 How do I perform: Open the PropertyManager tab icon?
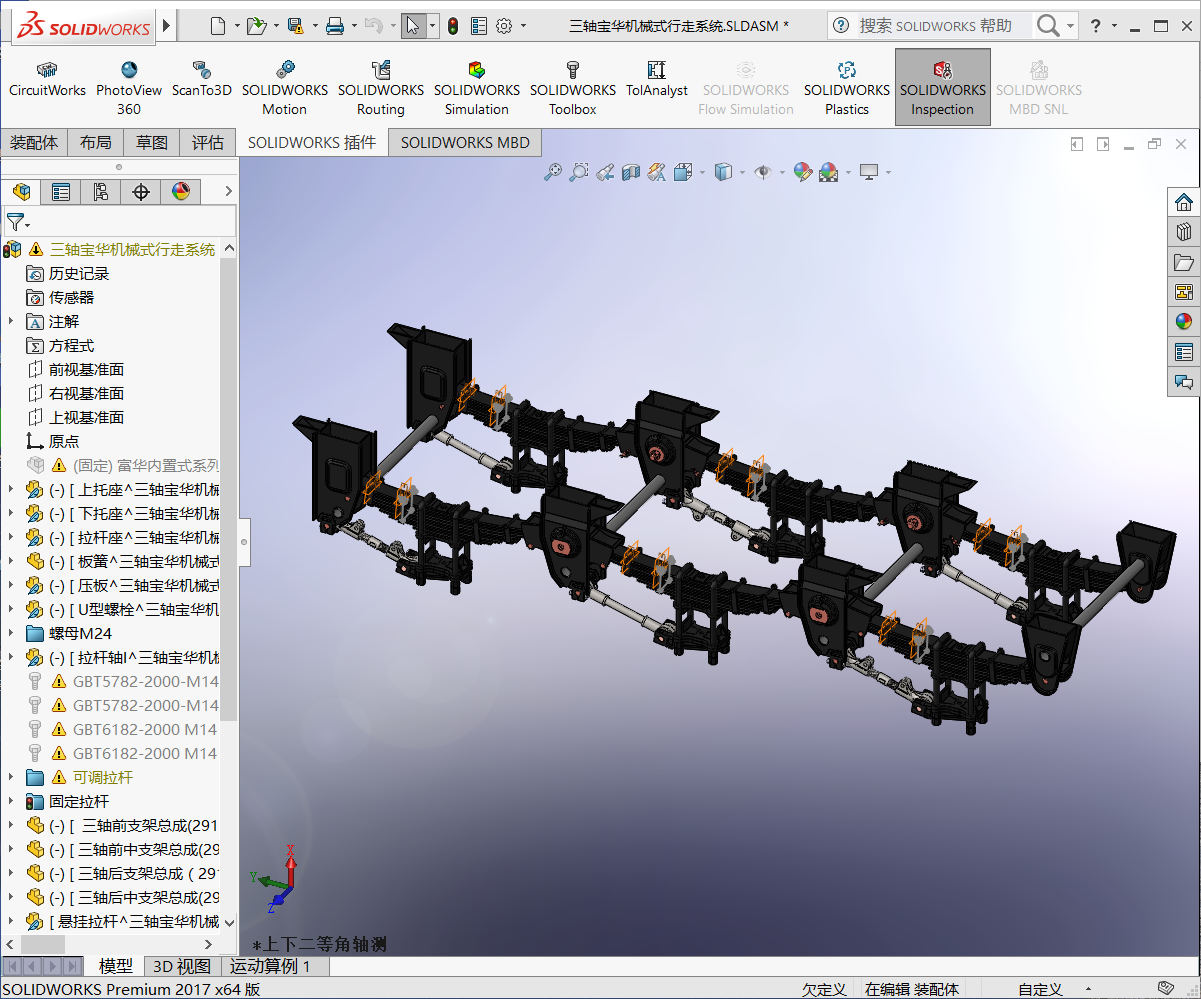click(61, 192)
